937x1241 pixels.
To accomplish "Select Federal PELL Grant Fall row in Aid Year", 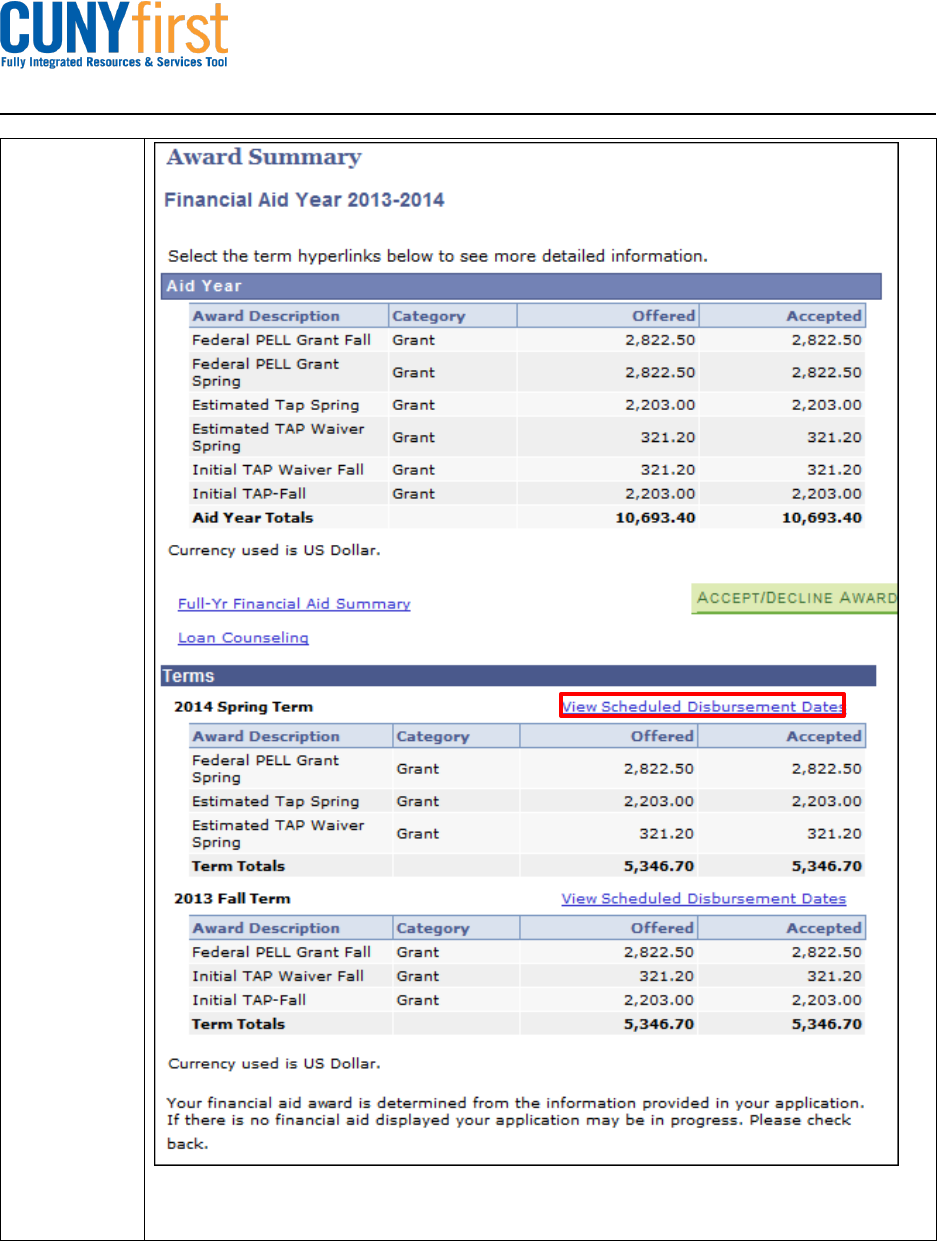I will [527, 340].
